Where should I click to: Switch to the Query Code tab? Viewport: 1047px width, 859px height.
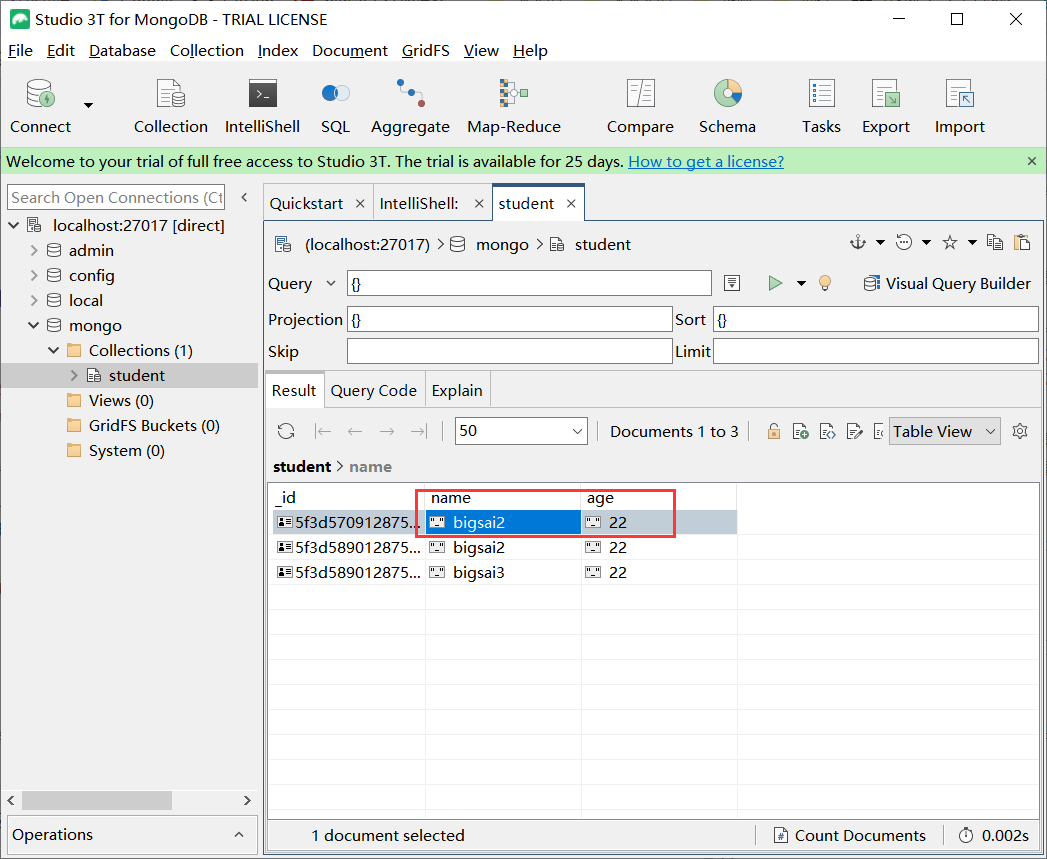pyautogui.click(x=373, y=391)
